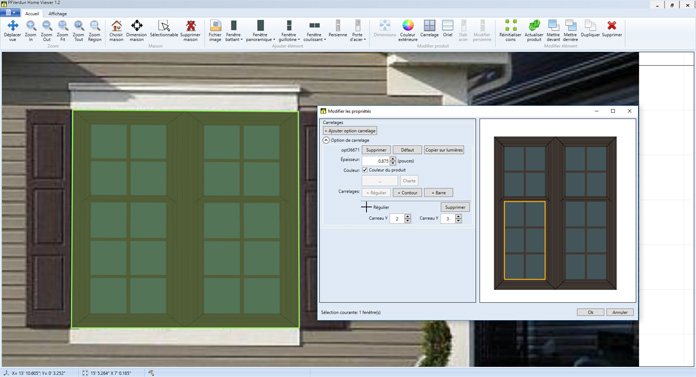Screen dimensions: 696x377
Task: Select the Zoom Région tool
Action: pyautogui.click(x=95, y=31)
